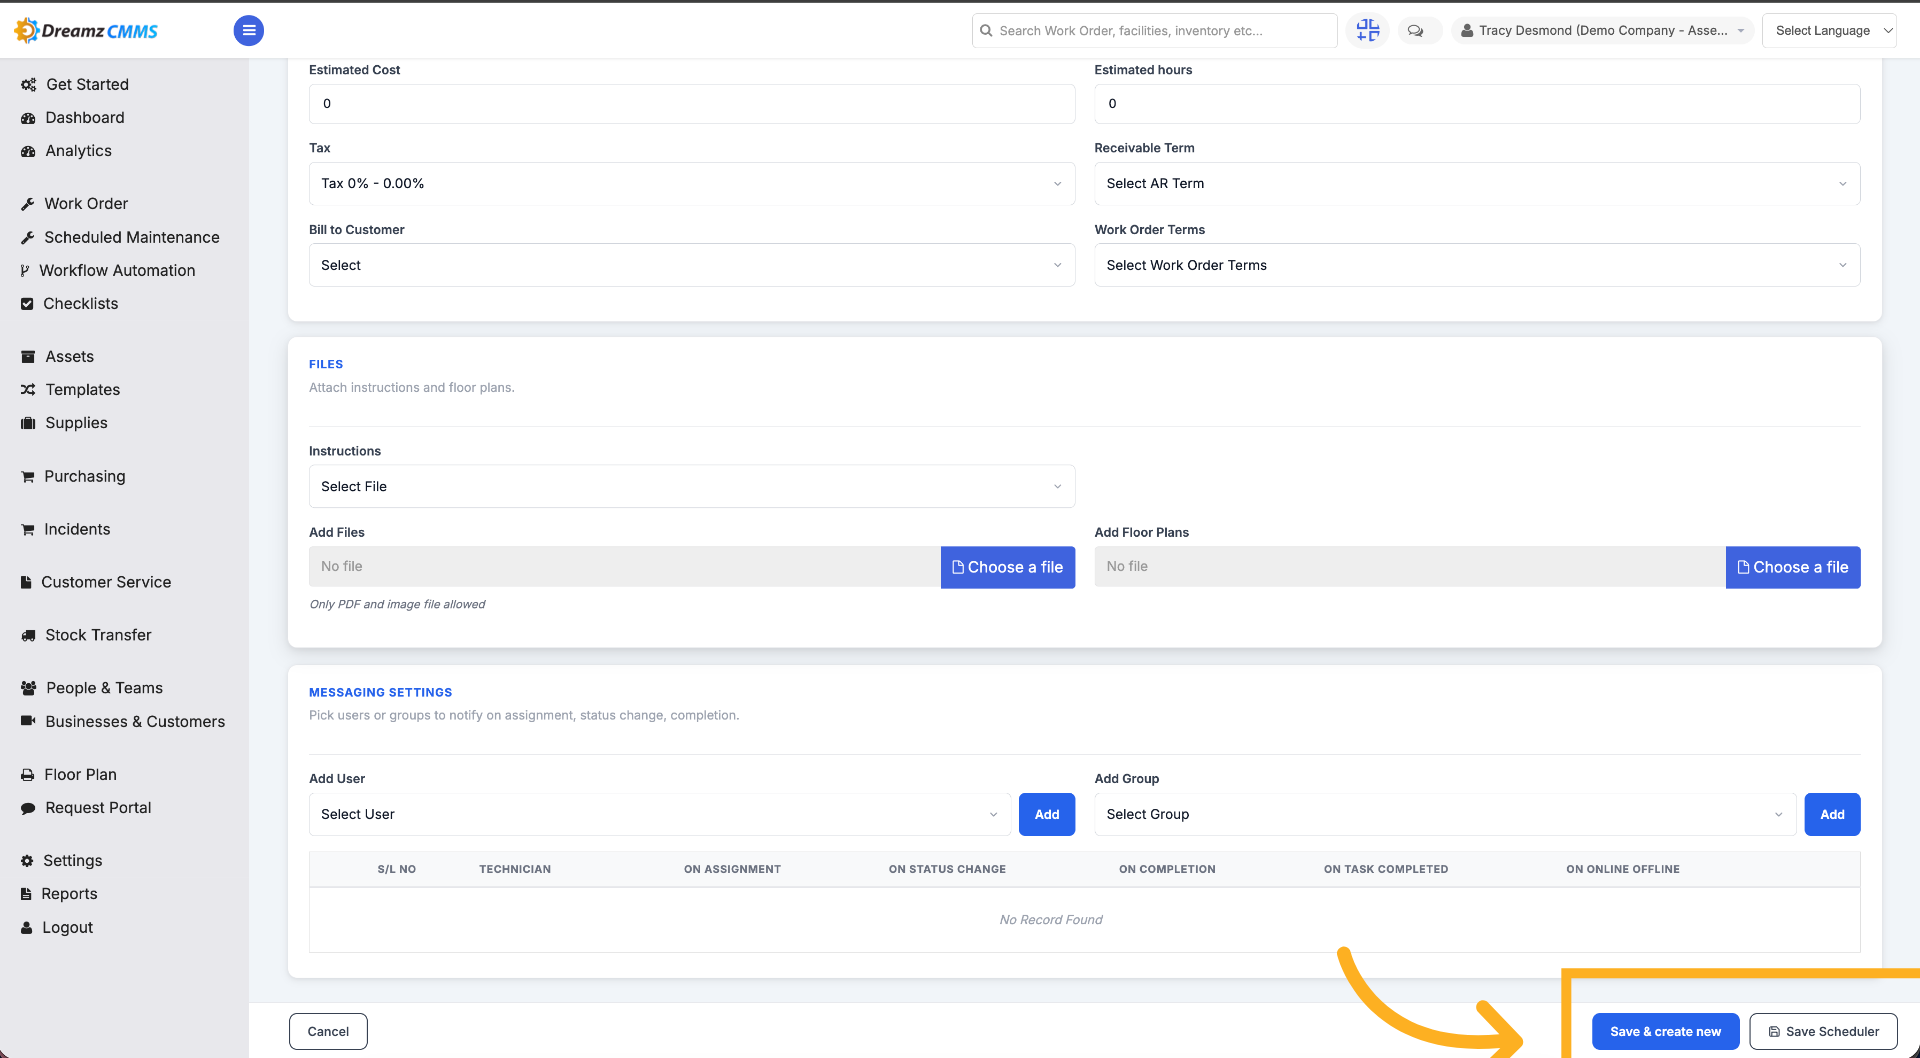Viewport: 1920px width, 1058px height.
Task: Open People & Teams section
Action: click(x=104, y=688)
